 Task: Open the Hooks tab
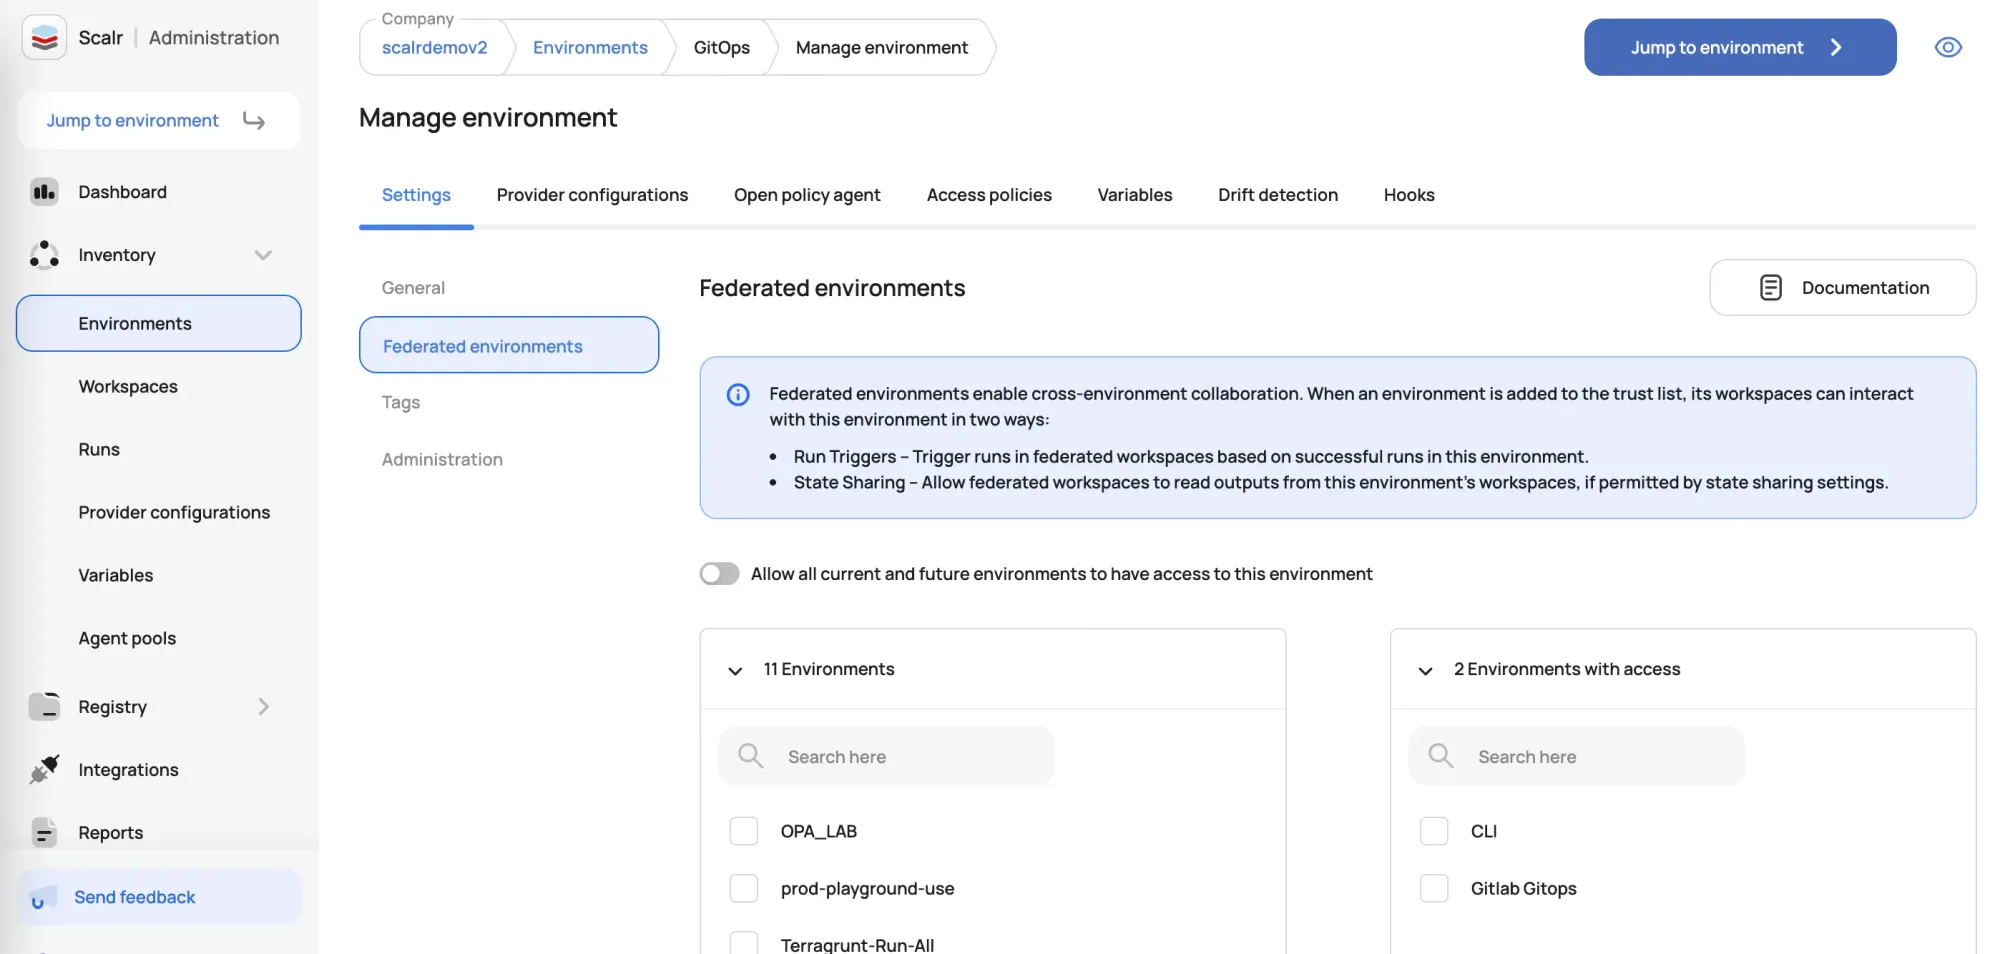point(1409,195)
